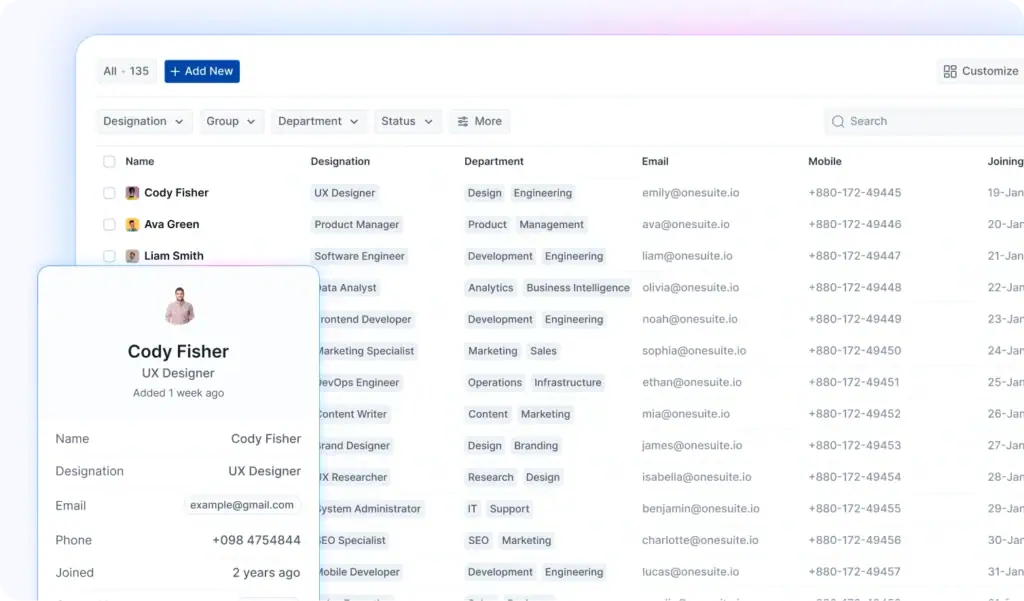
Task: Open emily@onesuite.io email link
Action: coord(690,193)
